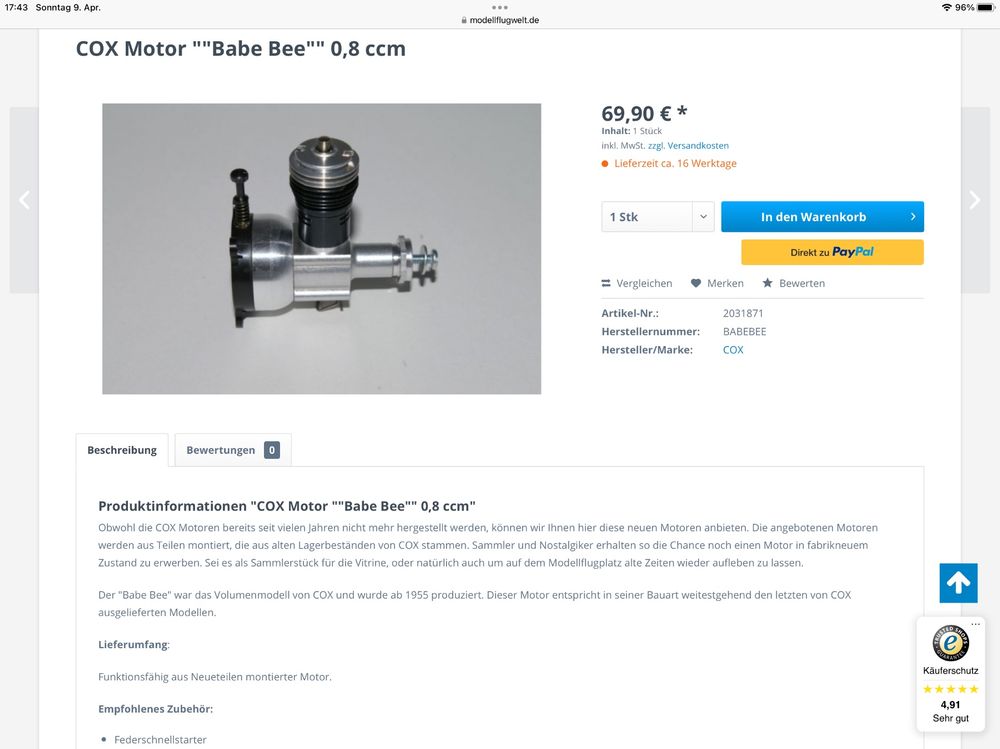Click the Bewerten star icon
The image size is (1000, 749).
(767, 283)
